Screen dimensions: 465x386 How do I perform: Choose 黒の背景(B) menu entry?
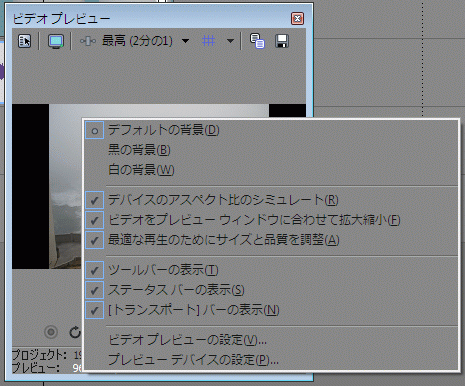(x=271, y=150)
